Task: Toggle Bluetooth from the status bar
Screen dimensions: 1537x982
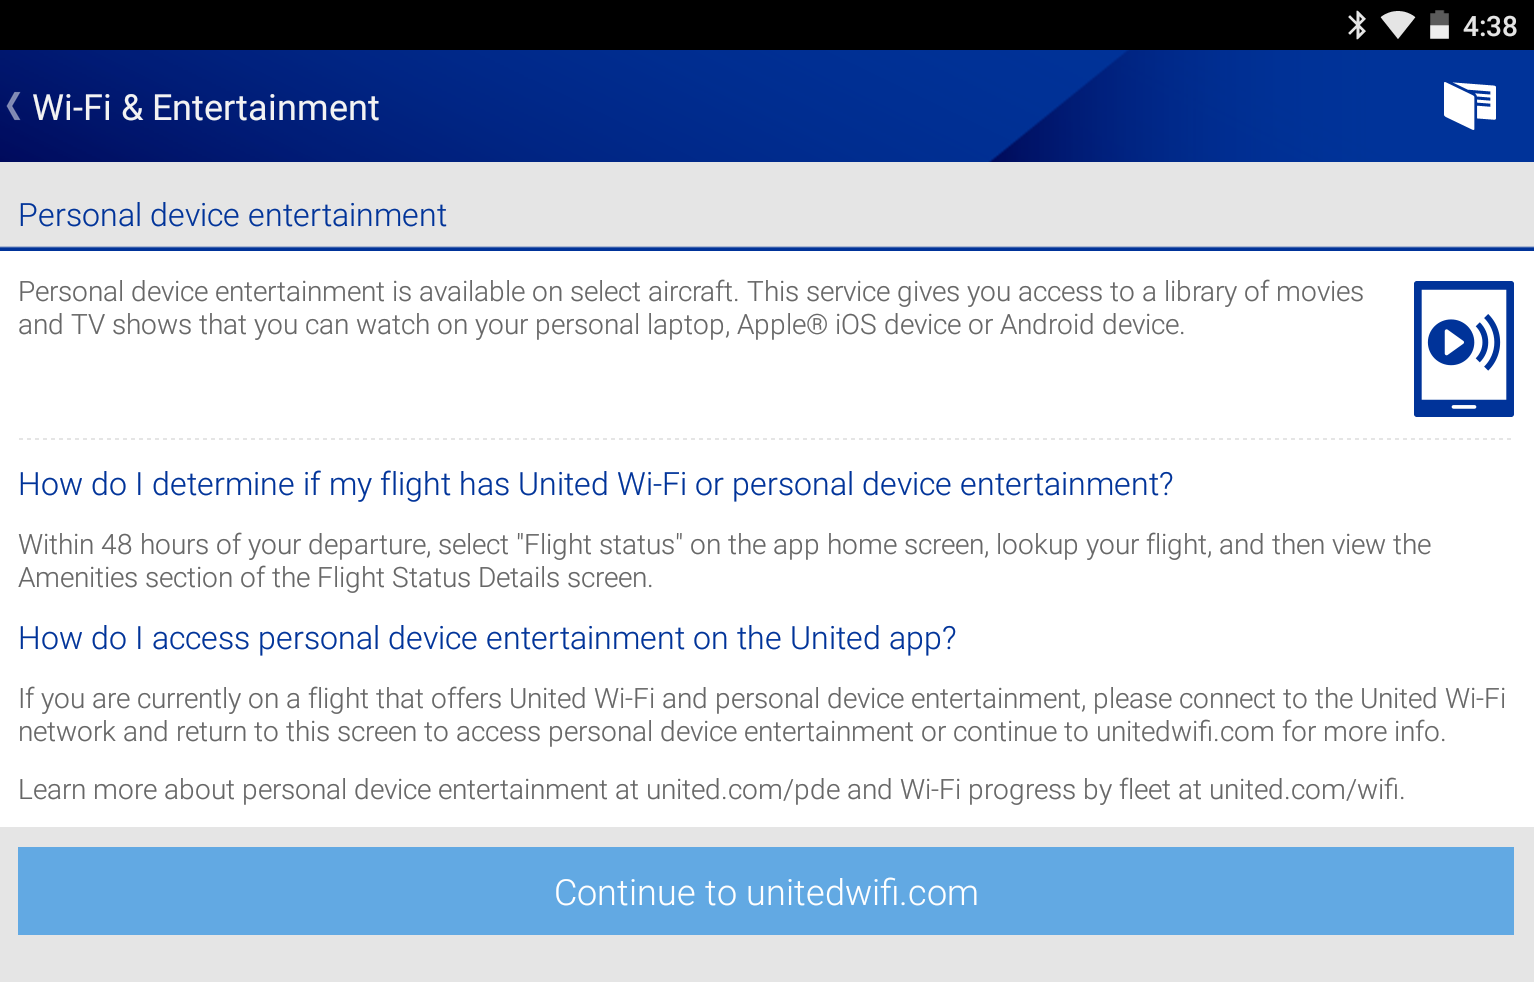Action: pos(1357,24)
